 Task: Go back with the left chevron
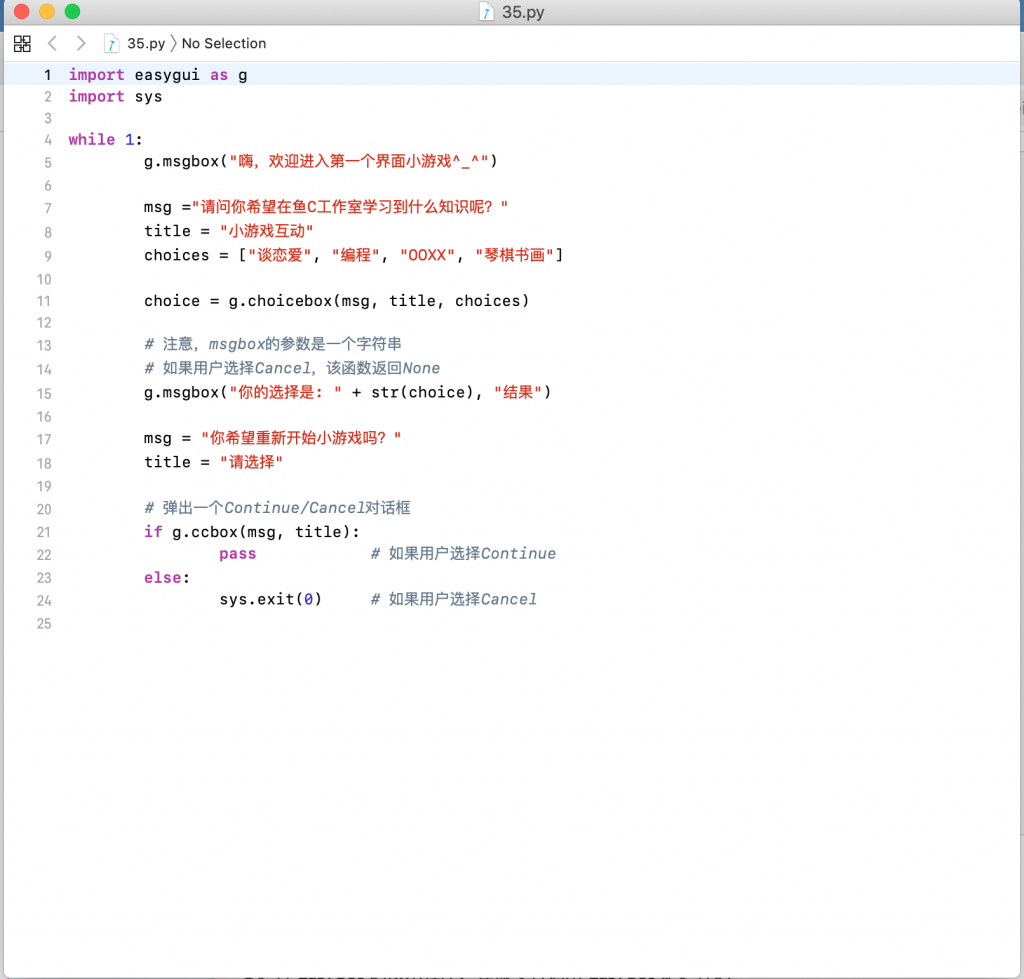(53, 43)
